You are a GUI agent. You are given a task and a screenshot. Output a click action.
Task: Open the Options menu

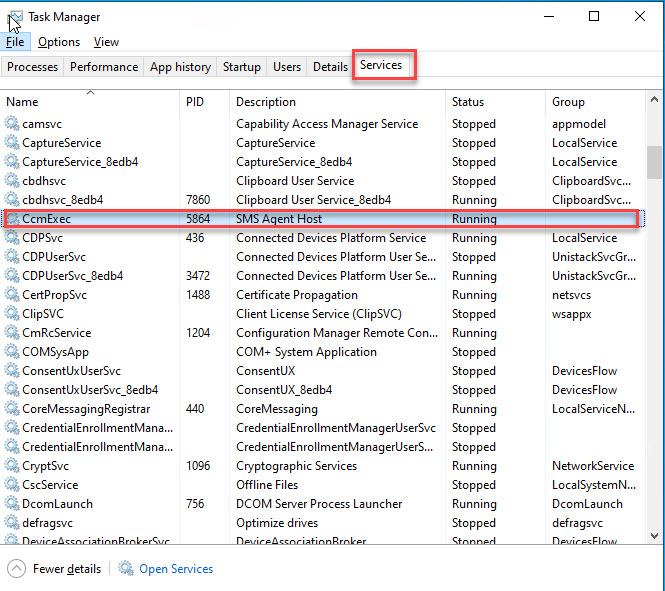[59, 42]
